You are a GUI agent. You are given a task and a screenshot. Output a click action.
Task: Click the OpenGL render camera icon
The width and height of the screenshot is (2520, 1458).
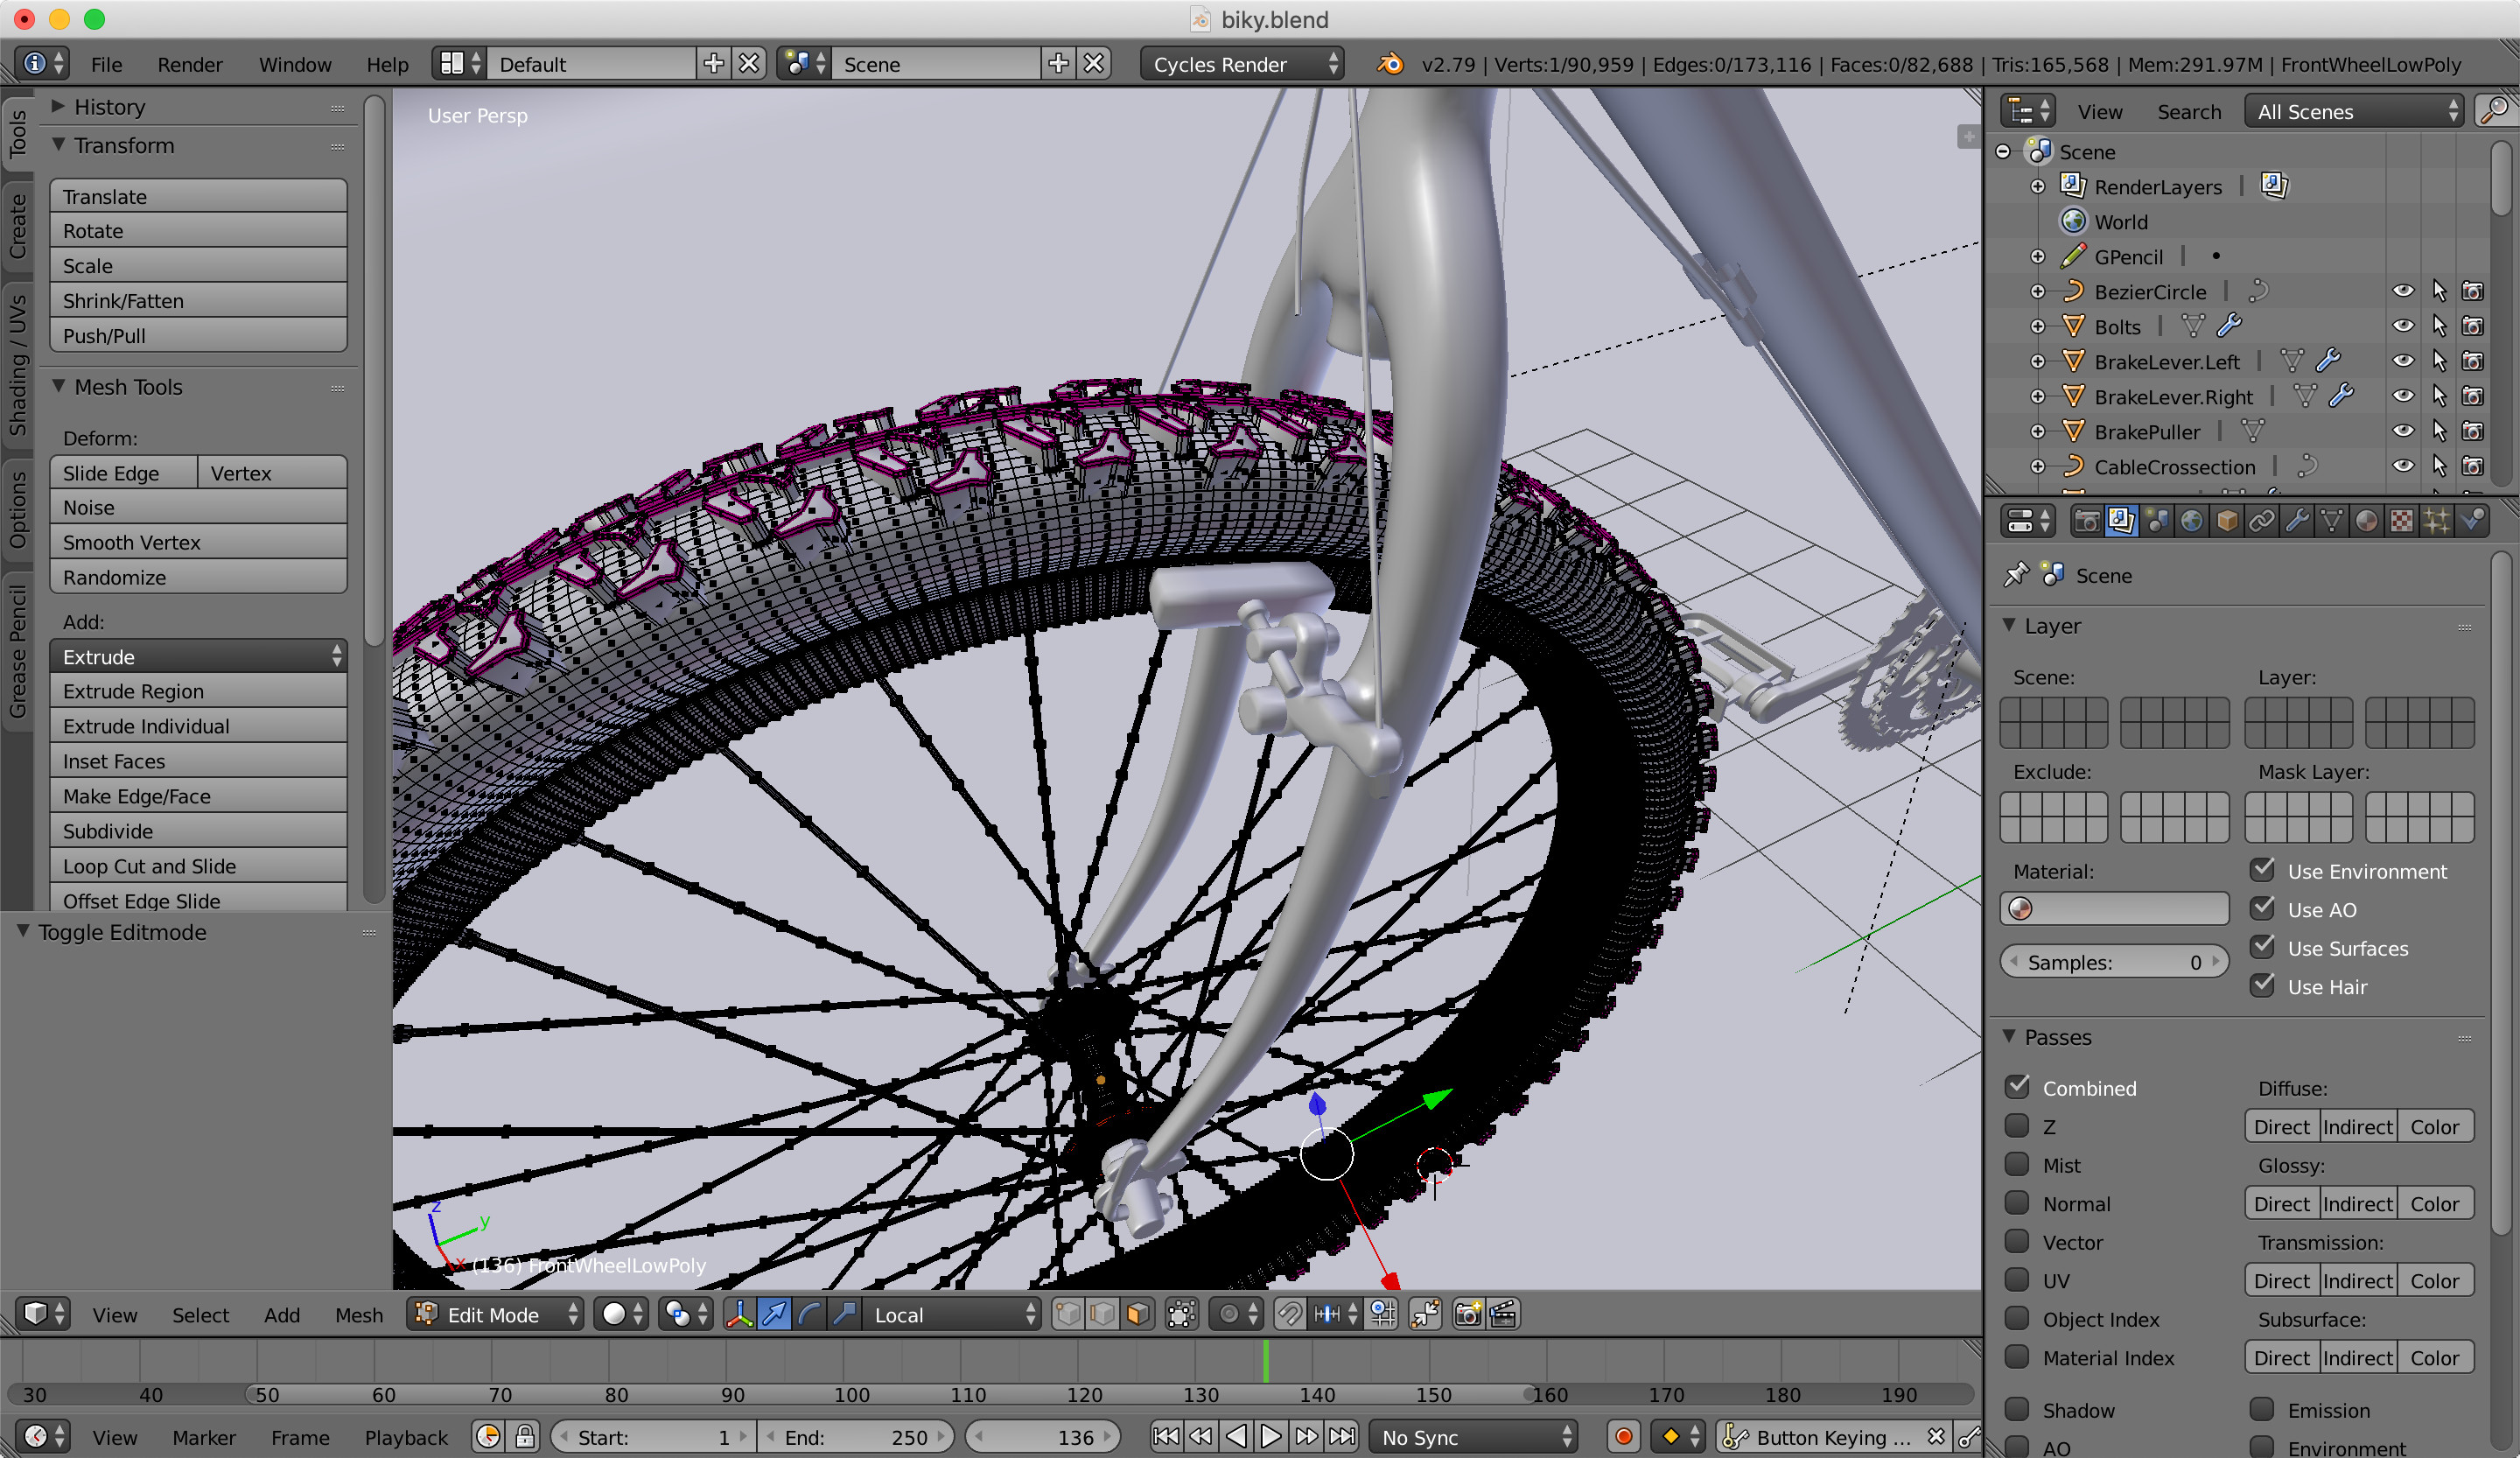click(x=1467, y=1314)
